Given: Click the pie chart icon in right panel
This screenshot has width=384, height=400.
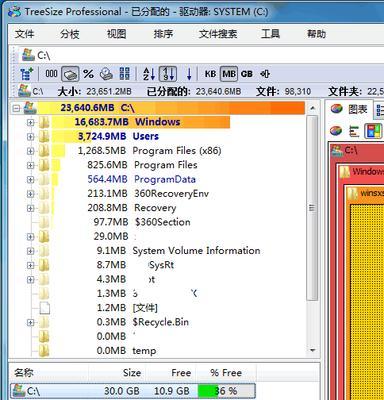Looking at the screenshot, I should pos(336,131).
